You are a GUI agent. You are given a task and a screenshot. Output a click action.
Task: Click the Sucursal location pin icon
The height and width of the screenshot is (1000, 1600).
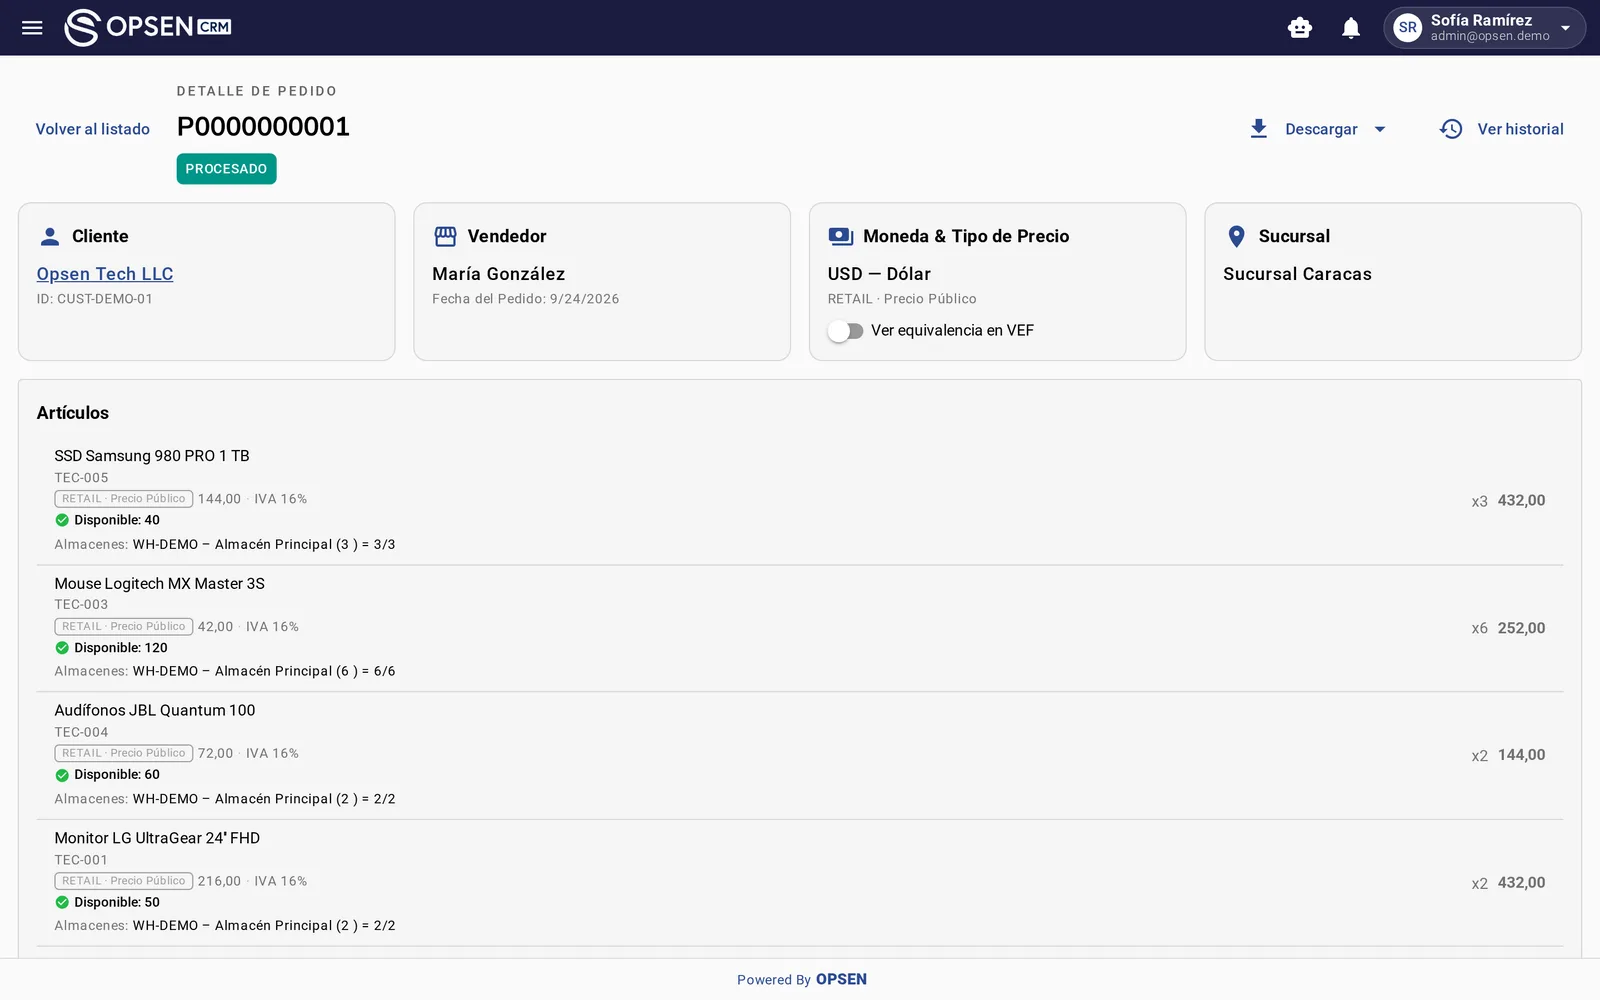point(1237,236)
